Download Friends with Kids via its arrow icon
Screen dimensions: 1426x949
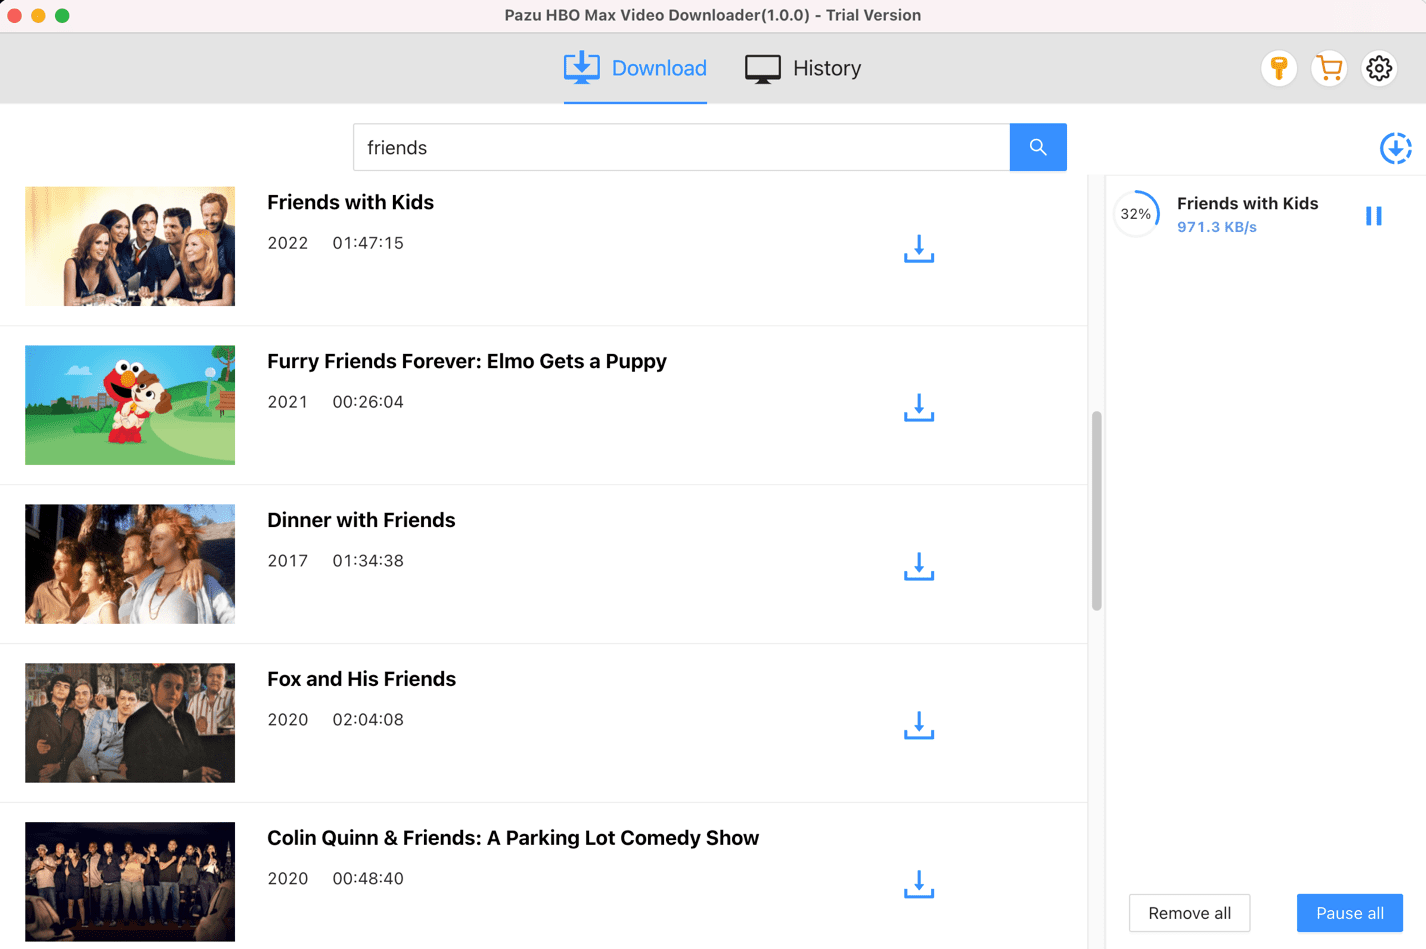tap(918, 249)
